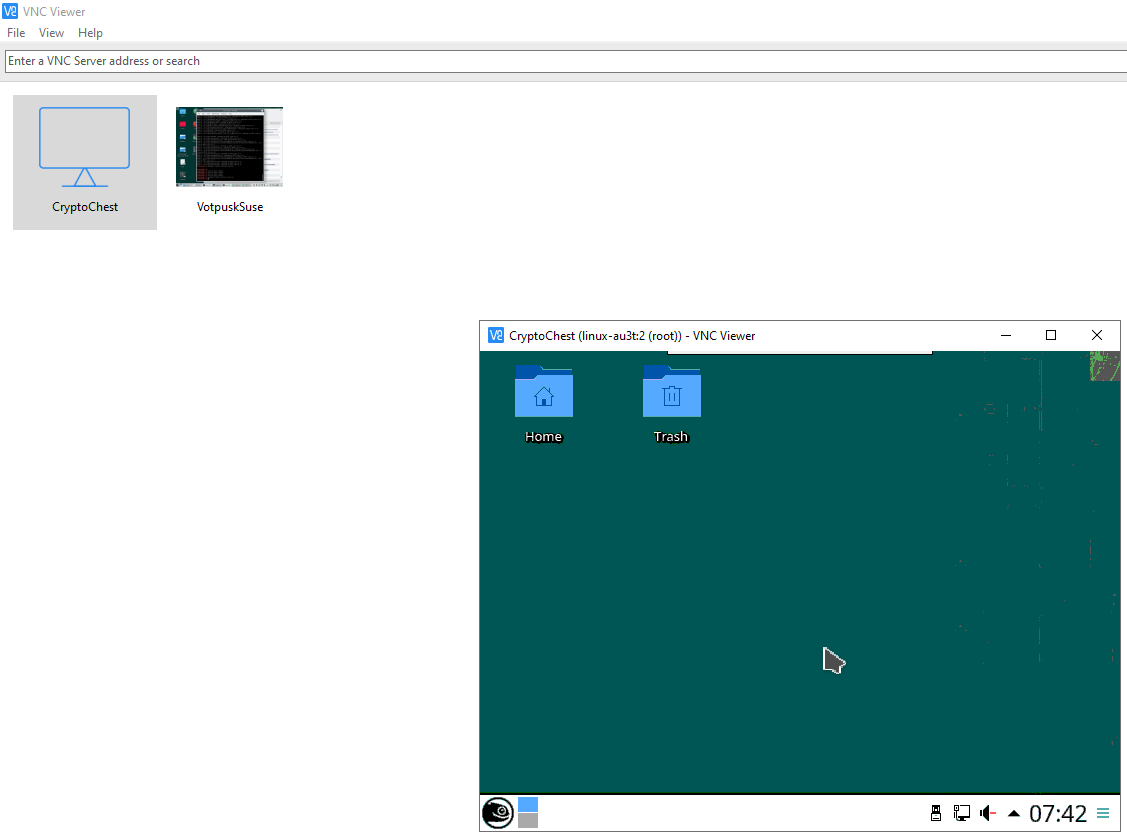The height and width of the screenshot is (840, 1127).
Task: Click the VNC Viewer logo in main title bar
Action: (10, 11)
